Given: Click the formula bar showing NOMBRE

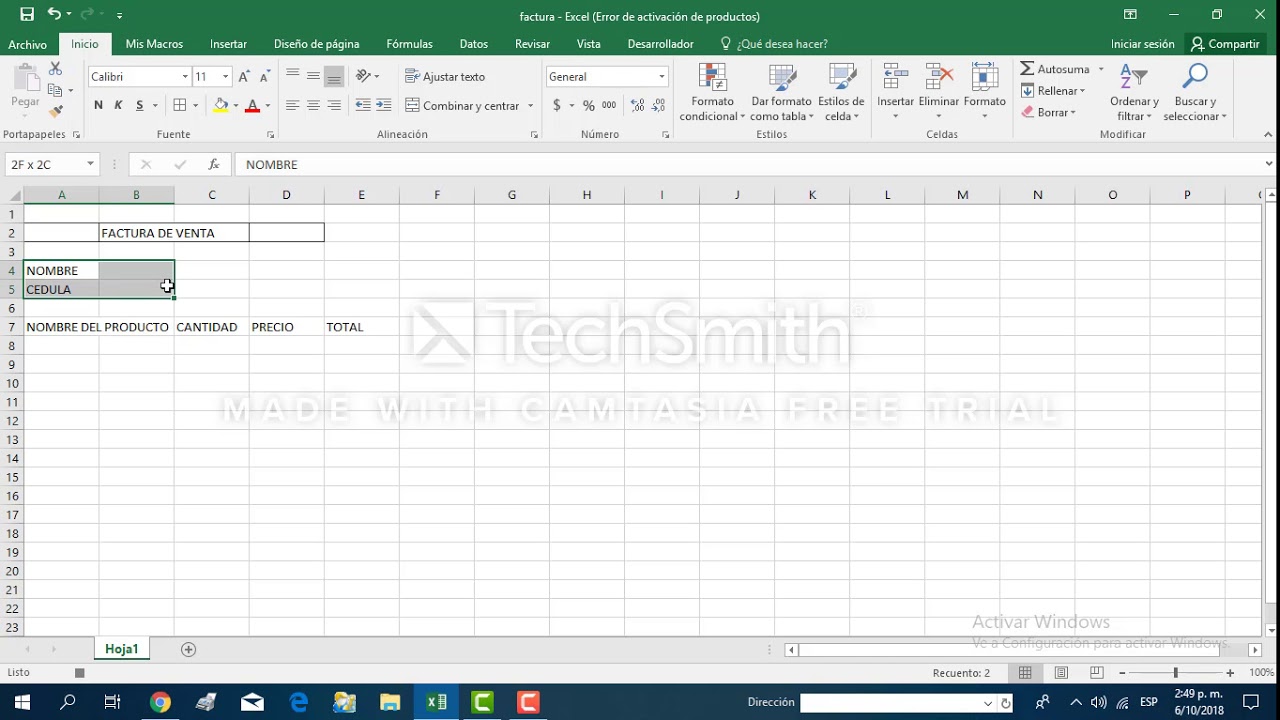Looking at the screenshot, I should 750,164.
